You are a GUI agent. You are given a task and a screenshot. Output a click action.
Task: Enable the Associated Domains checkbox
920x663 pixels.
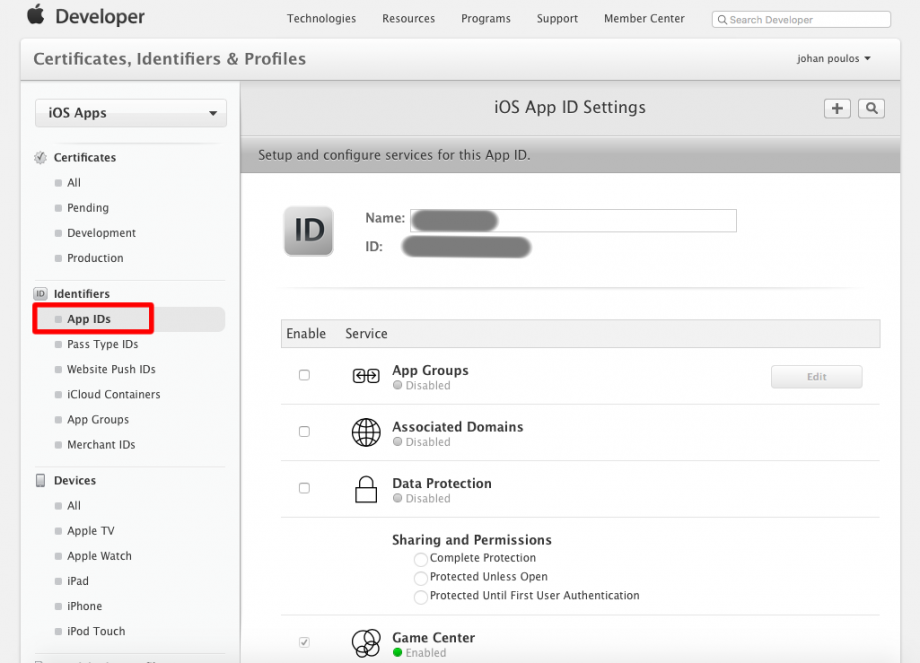(304, 432)
